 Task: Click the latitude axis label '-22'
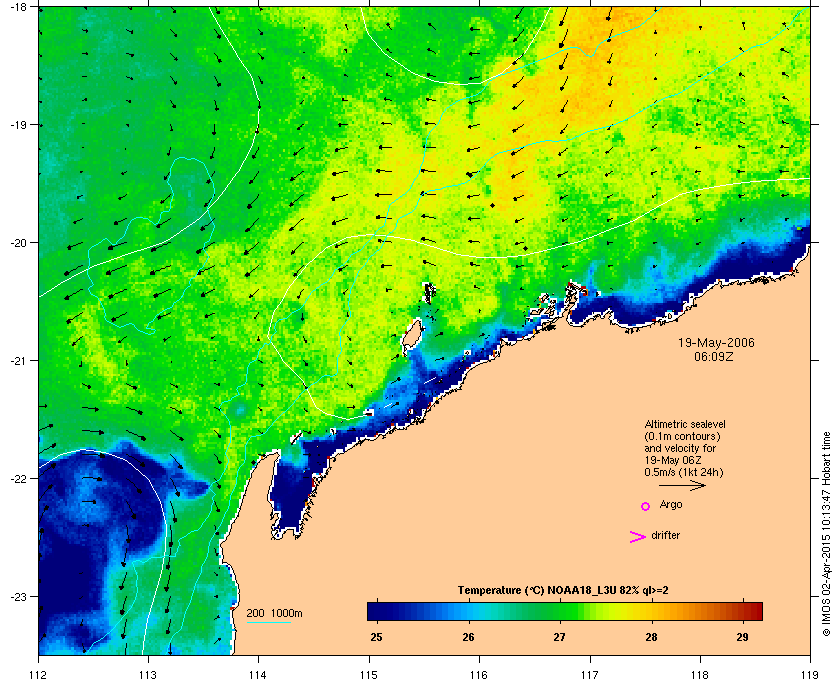pos(19,479)
